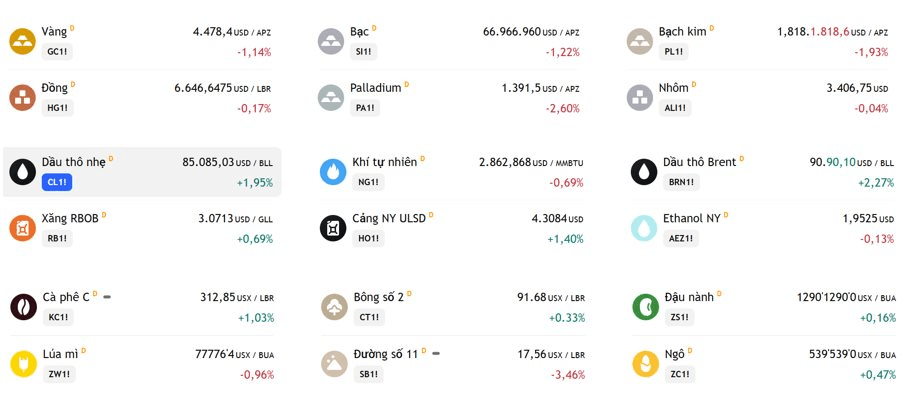Screen dimensions: 917x408
Task: Click the Cảng NY ULSD percentage change +1,40%
Action: tap(566, 239)
